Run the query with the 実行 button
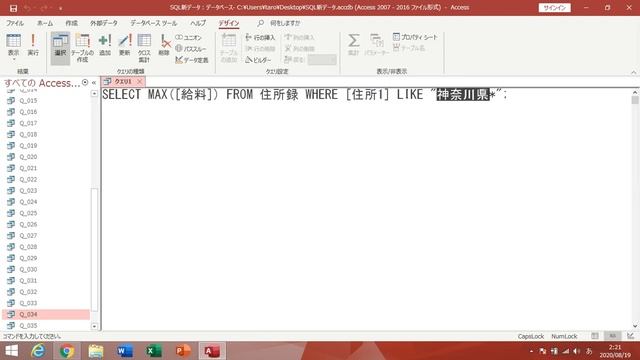Viewport: 640px width, 360px height. tap(33, 45)
